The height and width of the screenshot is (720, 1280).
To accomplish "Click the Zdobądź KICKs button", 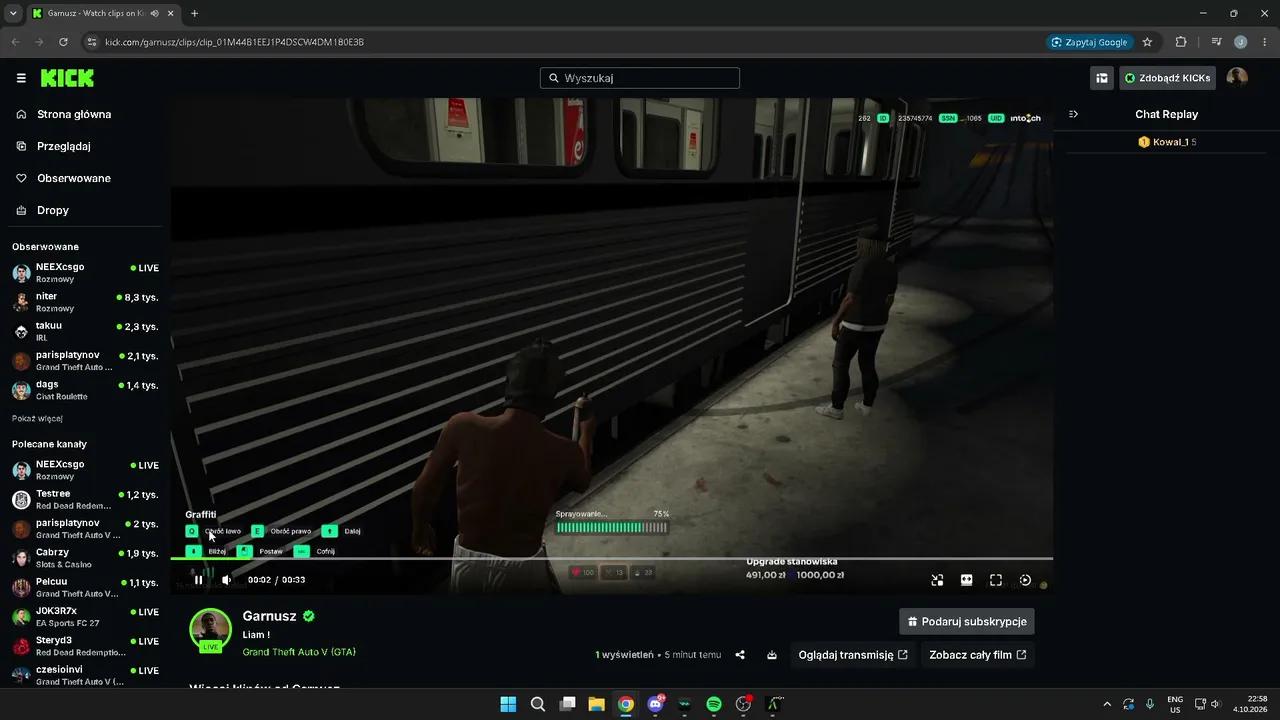I will click(x=1168, y=78).
